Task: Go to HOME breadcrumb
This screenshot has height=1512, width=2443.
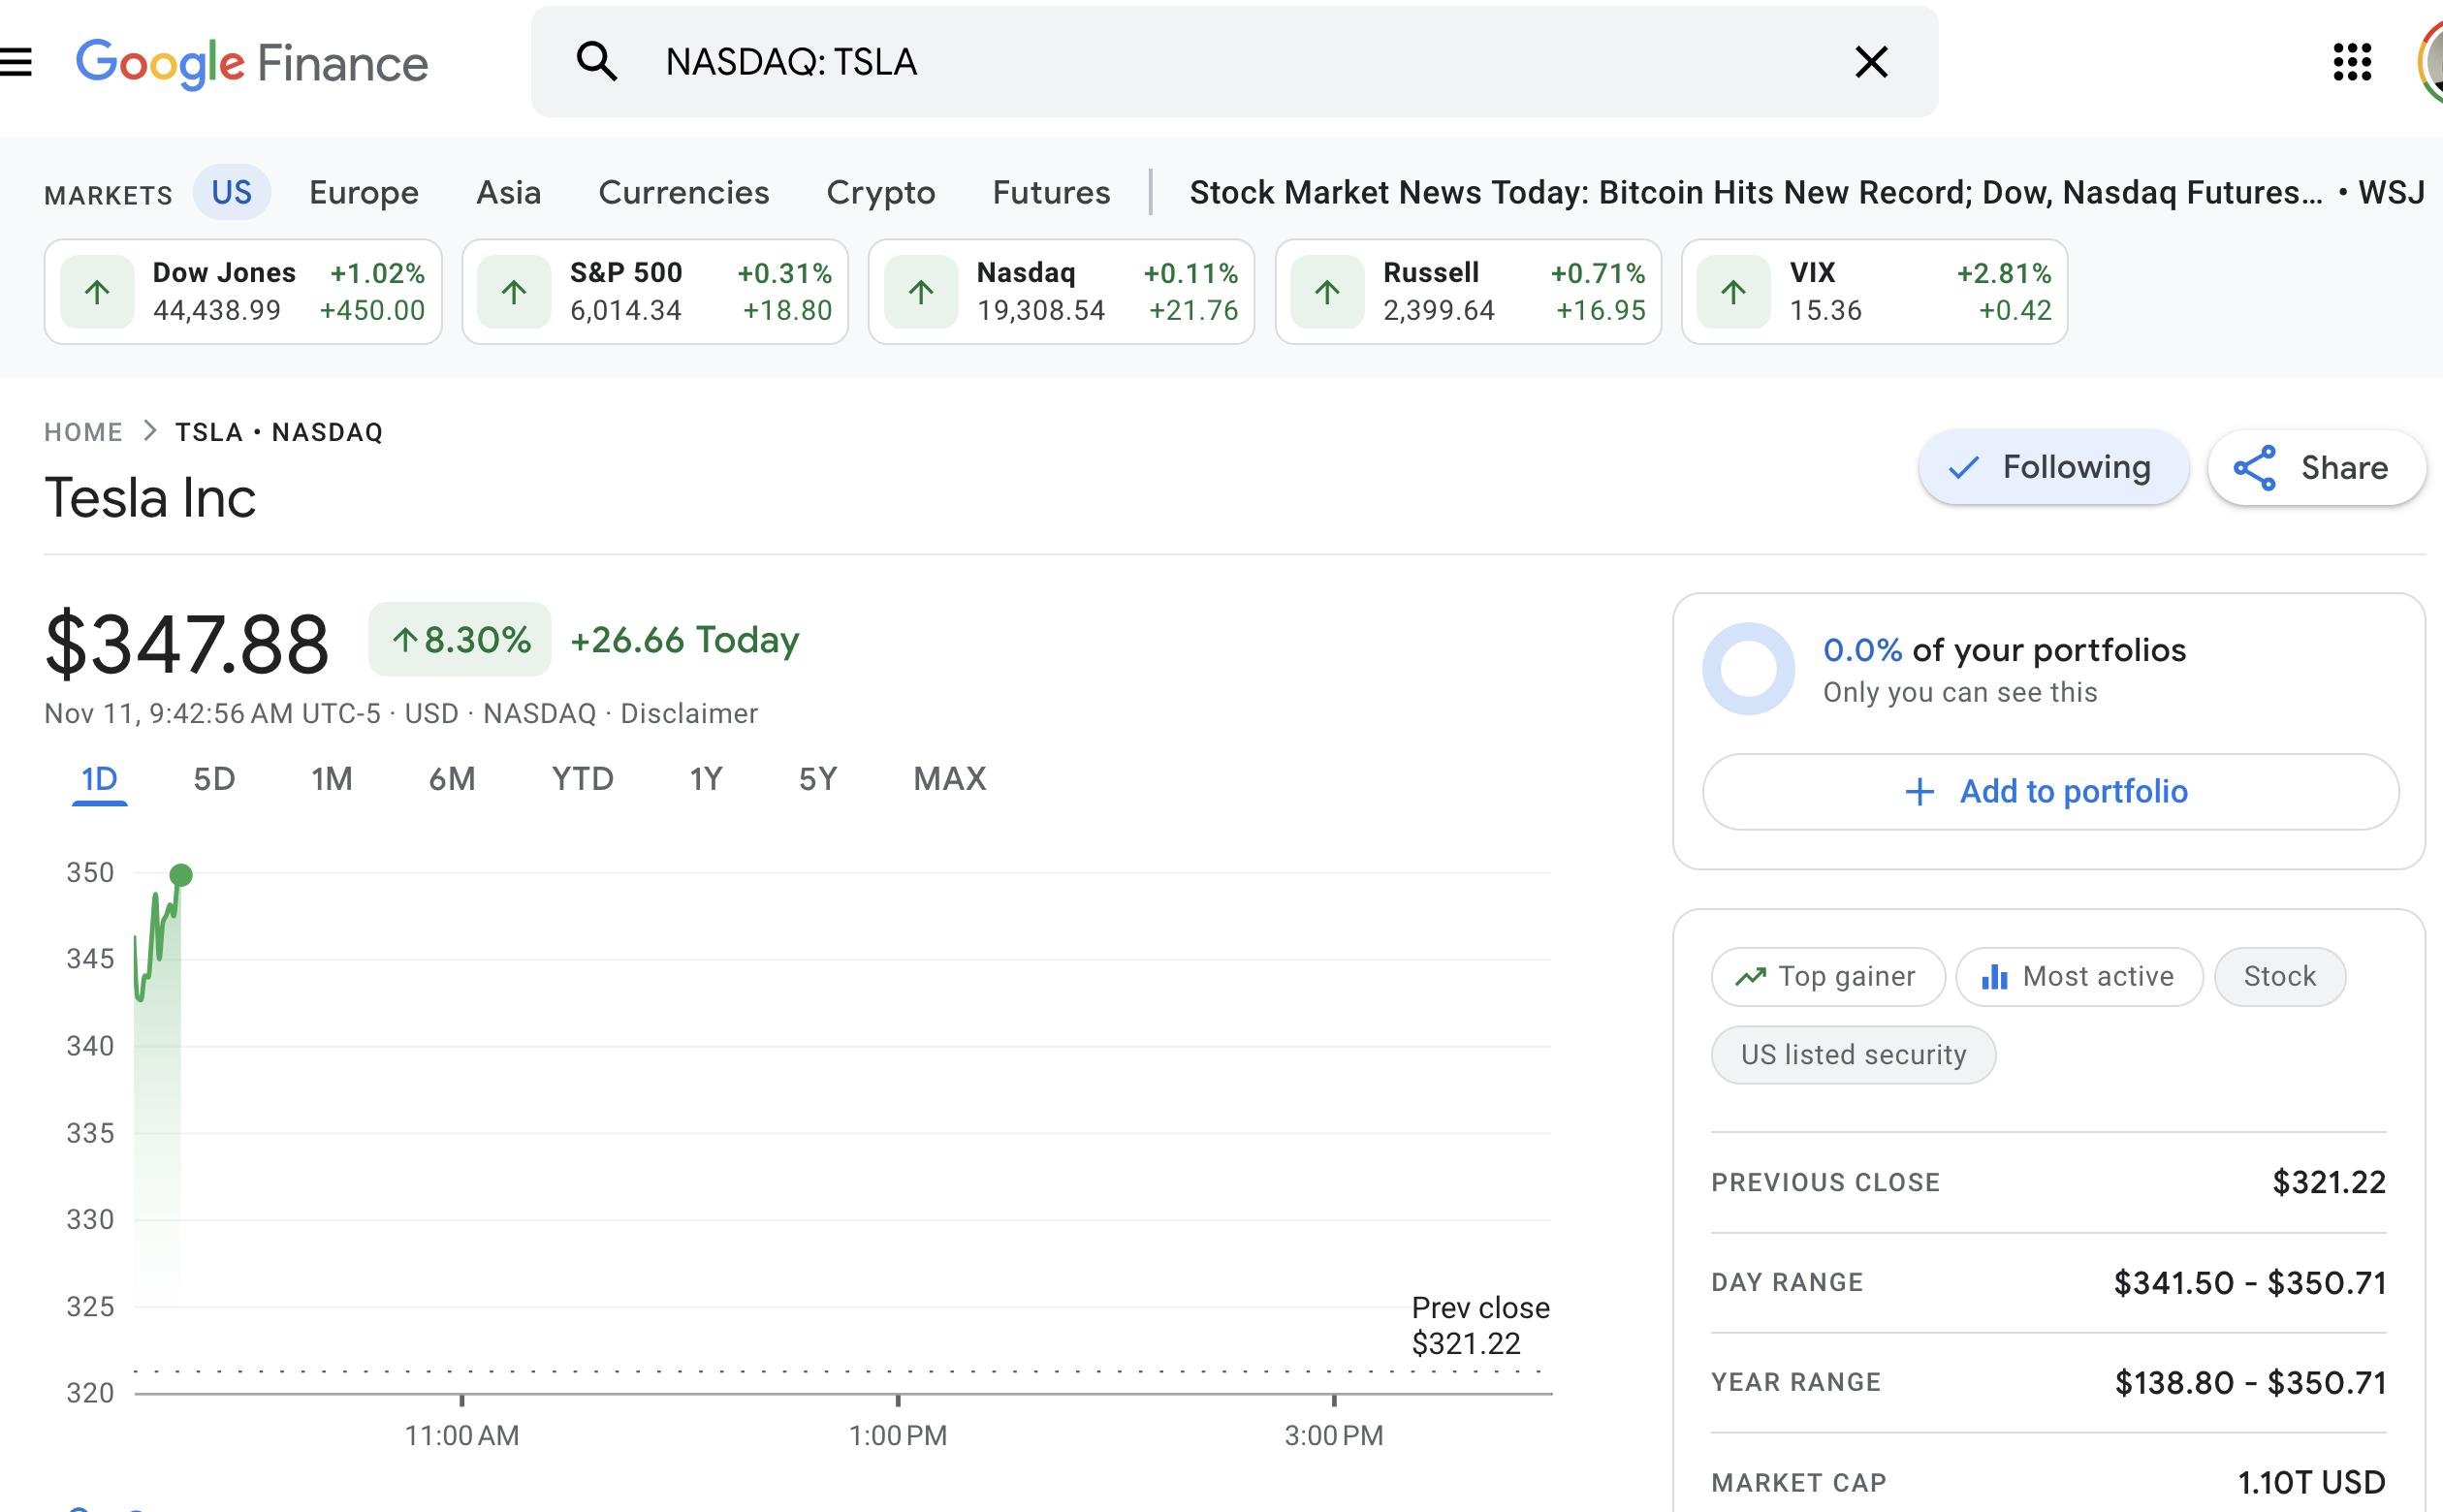Action: click(x=84, y=432)
